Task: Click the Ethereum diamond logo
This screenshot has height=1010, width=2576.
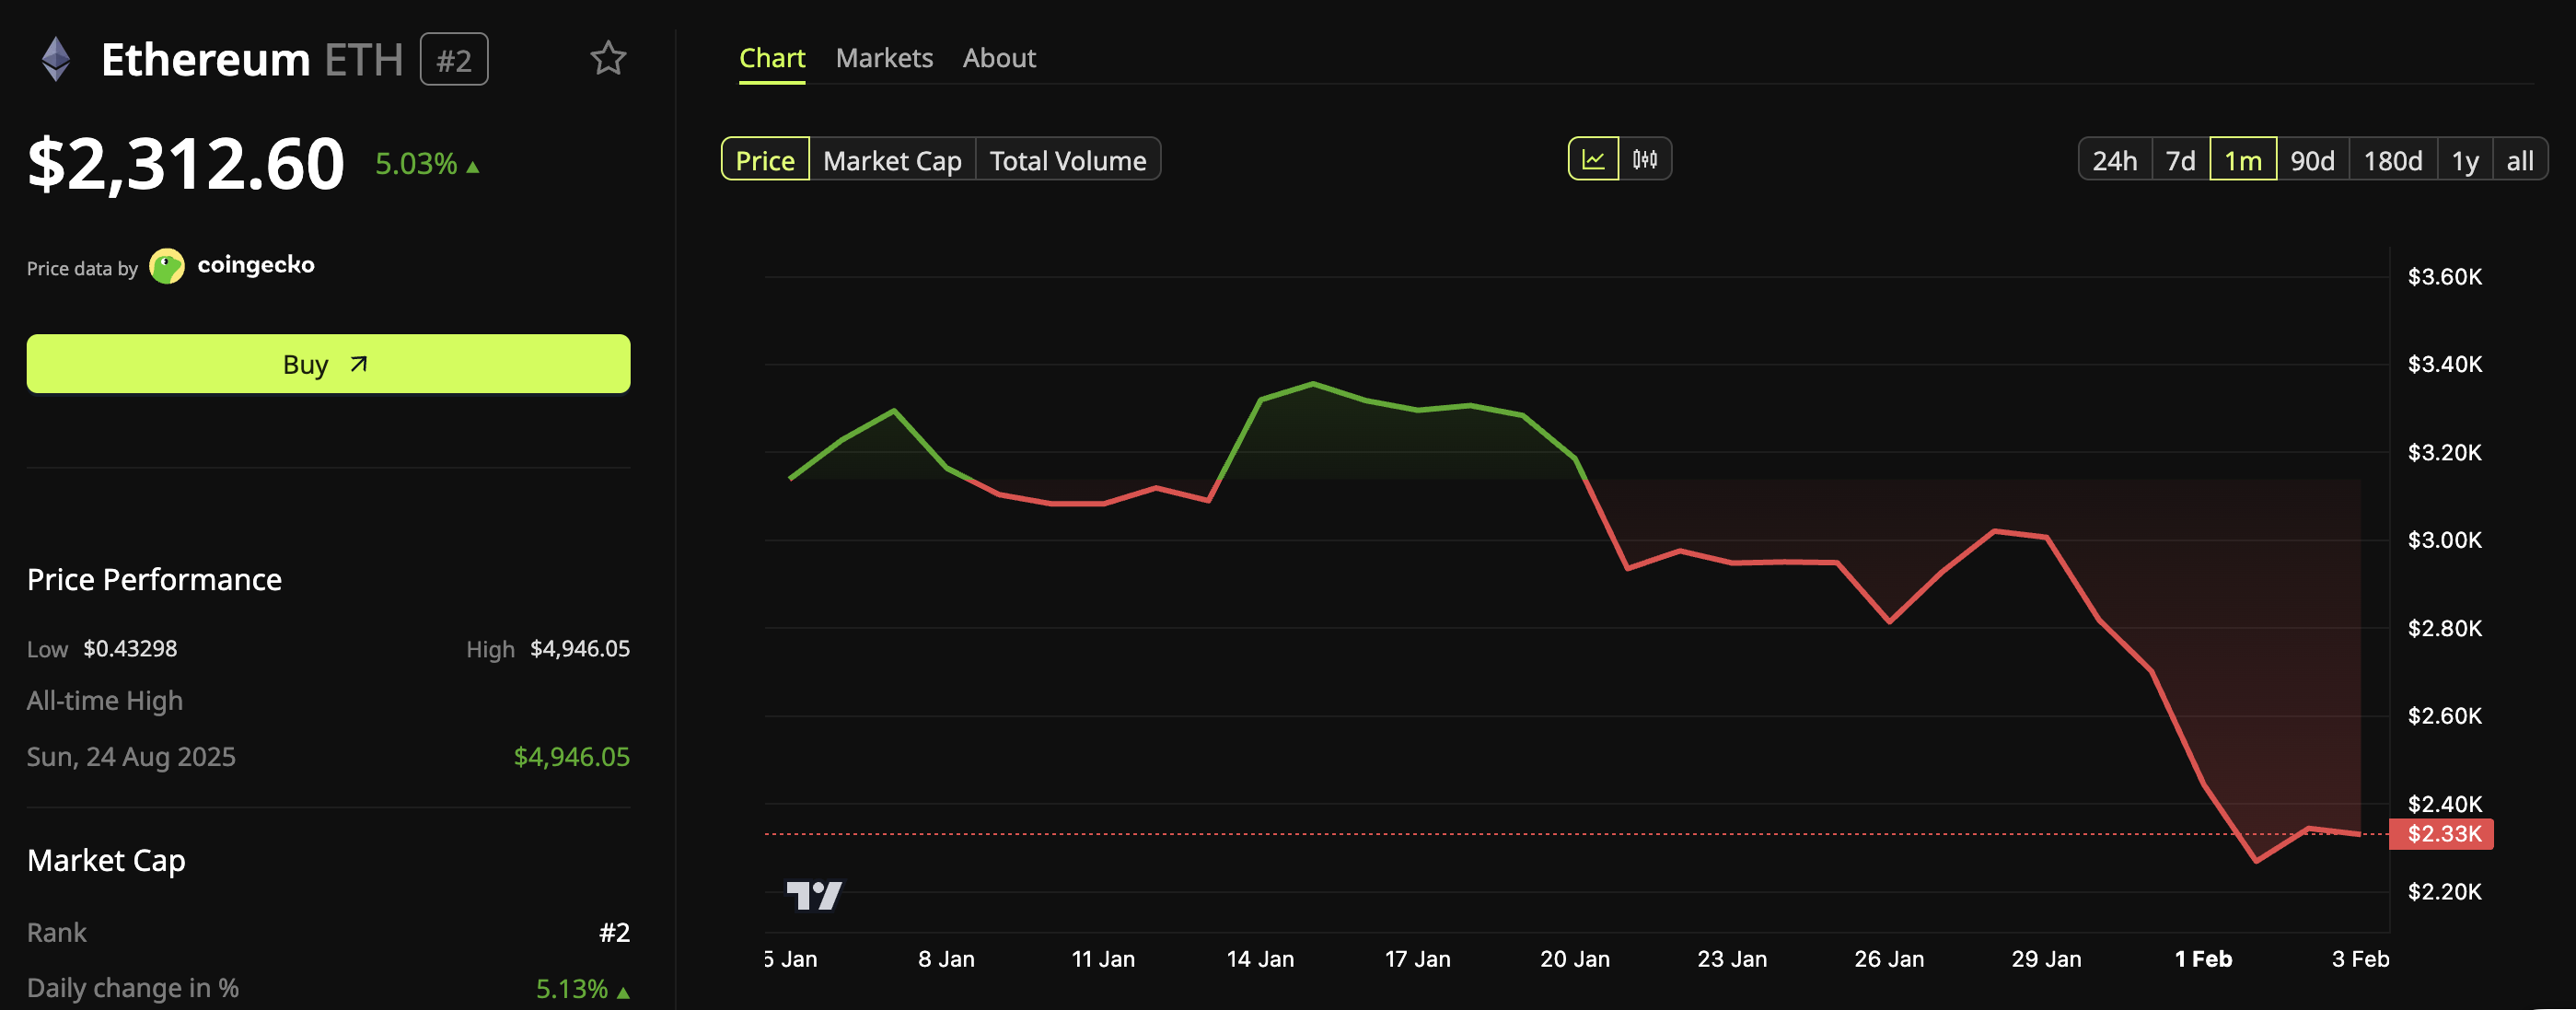Action: point(56,59)
